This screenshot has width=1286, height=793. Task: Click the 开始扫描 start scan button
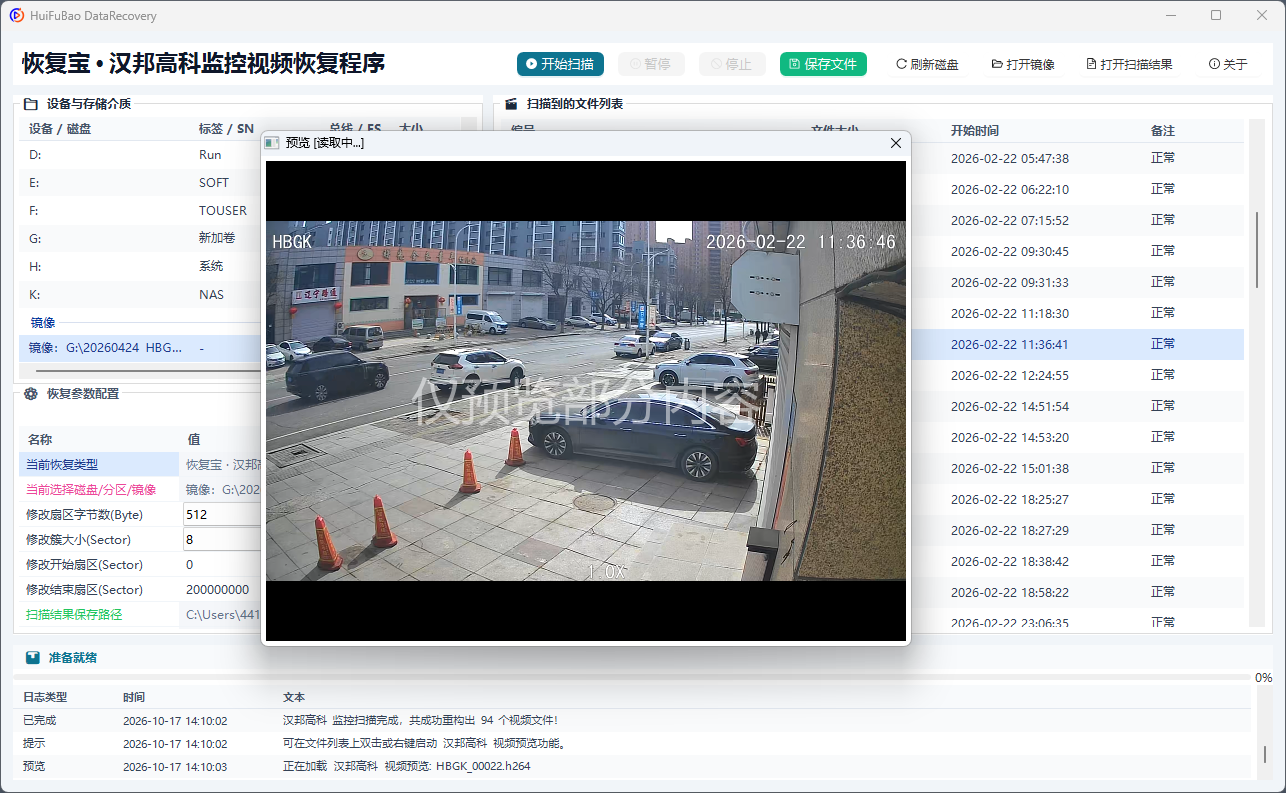click(560, 64)
